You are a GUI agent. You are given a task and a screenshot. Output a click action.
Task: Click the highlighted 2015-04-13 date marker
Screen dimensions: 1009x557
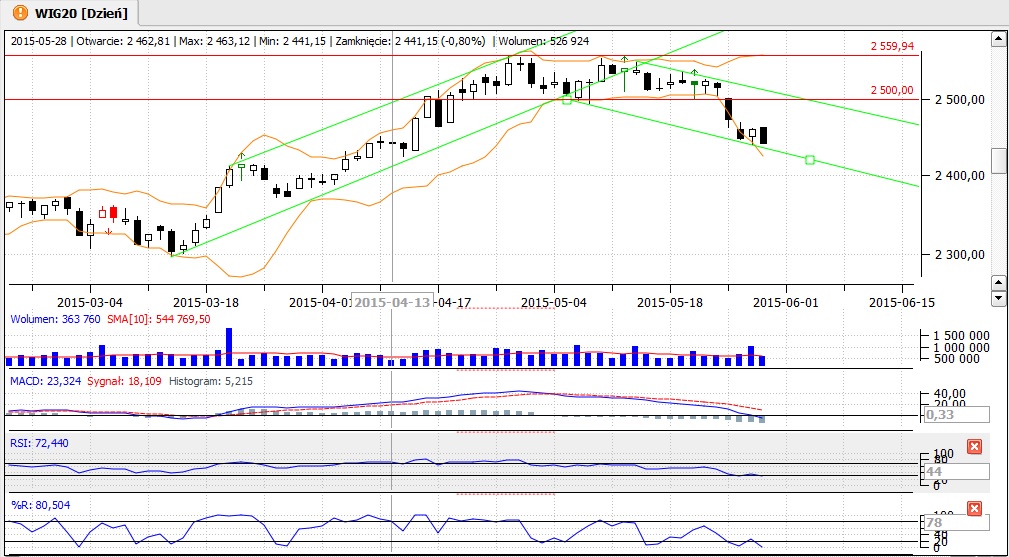click(x=392, y=302)
